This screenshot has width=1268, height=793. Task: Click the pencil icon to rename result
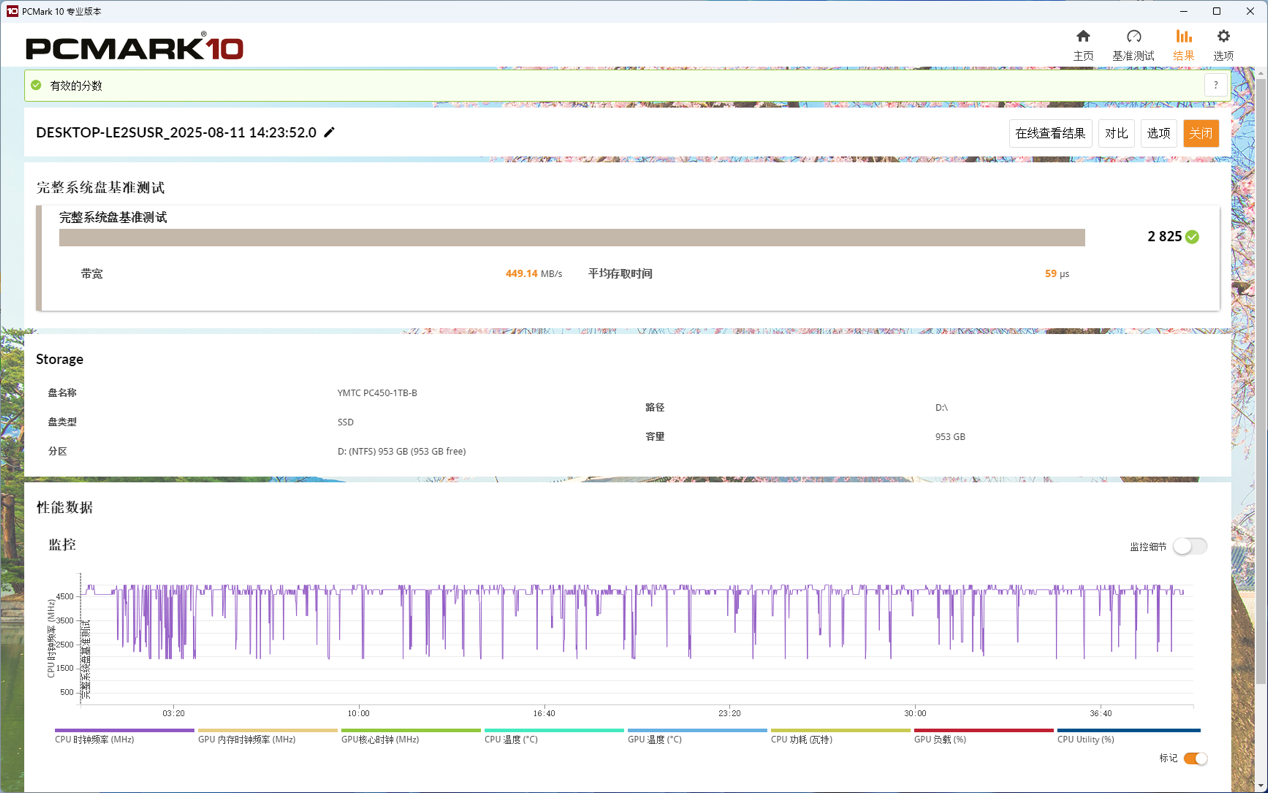(330, 132)
